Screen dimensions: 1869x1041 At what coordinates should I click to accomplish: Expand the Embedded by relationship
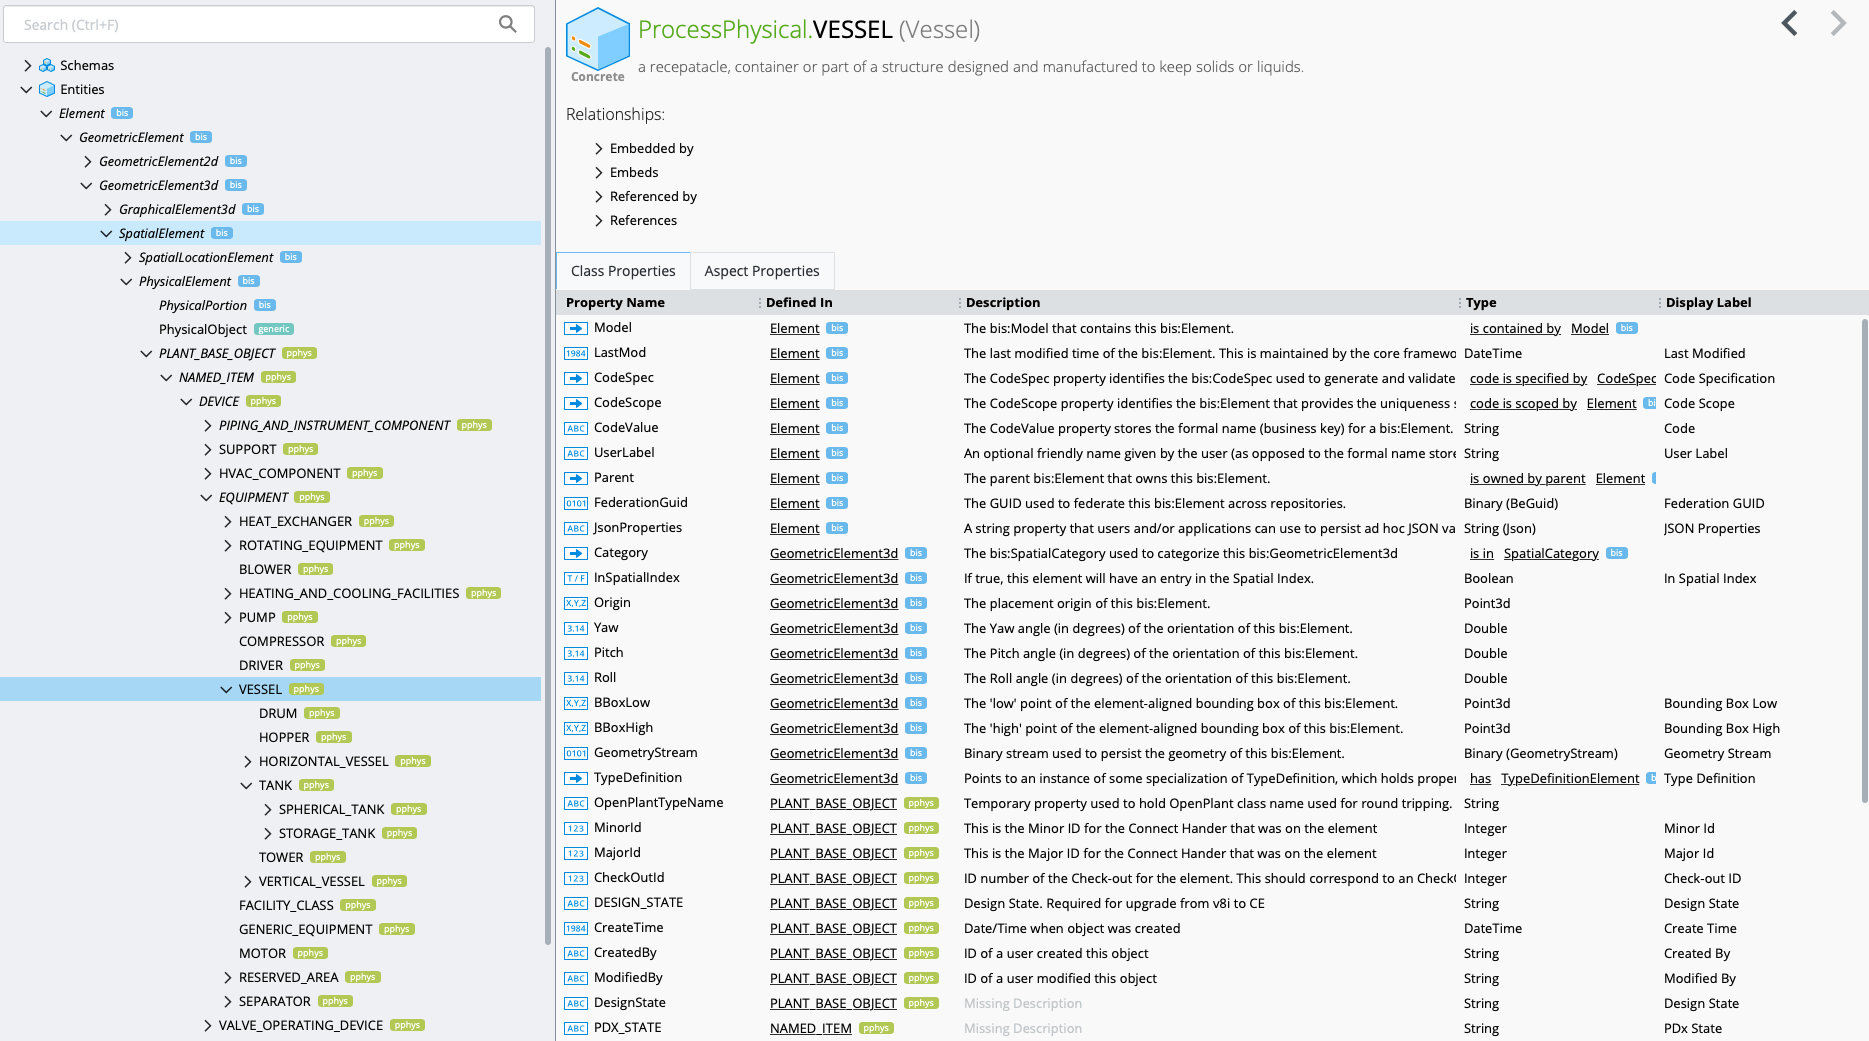coord(599,148)
